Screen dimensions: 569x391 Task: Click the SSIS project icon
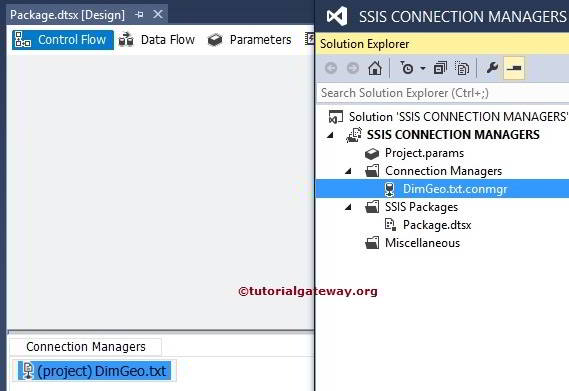point(354,135)
